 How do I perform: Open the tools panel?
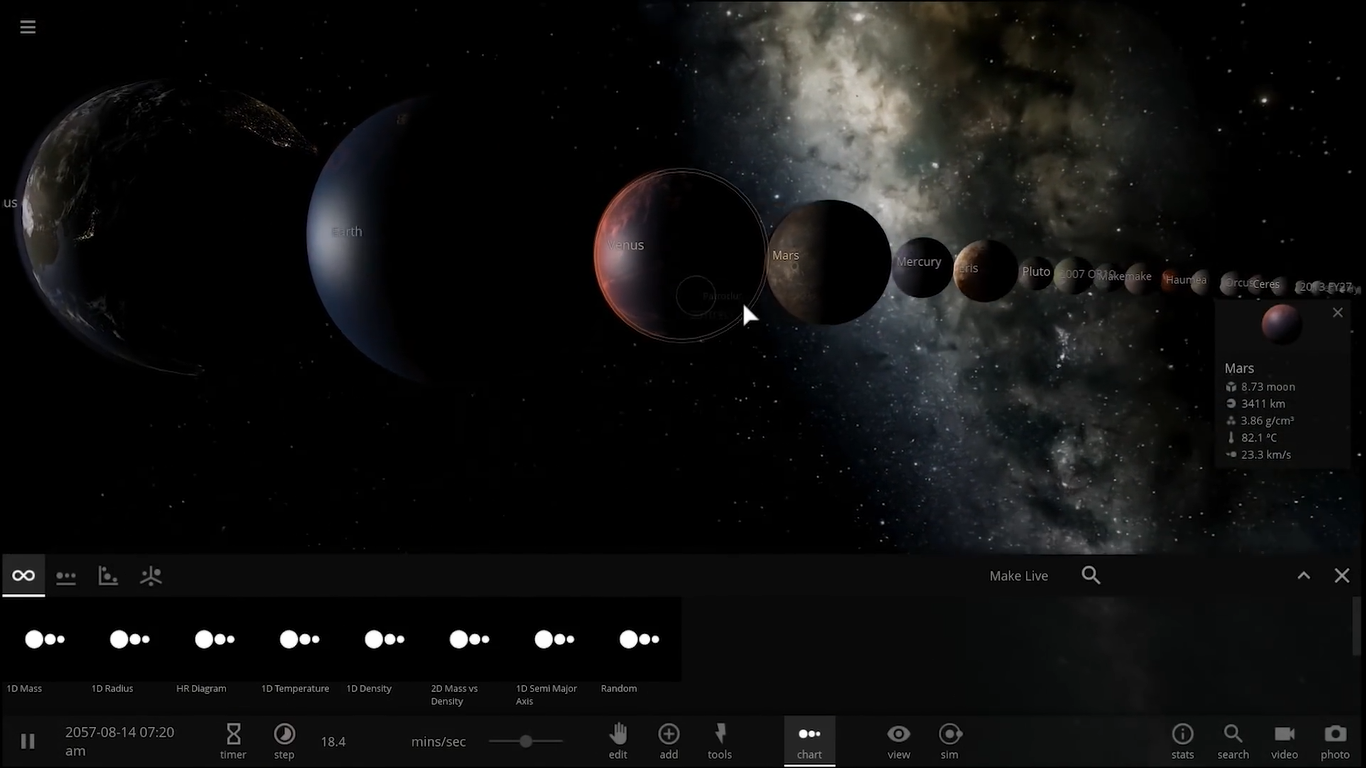(720, 740)
